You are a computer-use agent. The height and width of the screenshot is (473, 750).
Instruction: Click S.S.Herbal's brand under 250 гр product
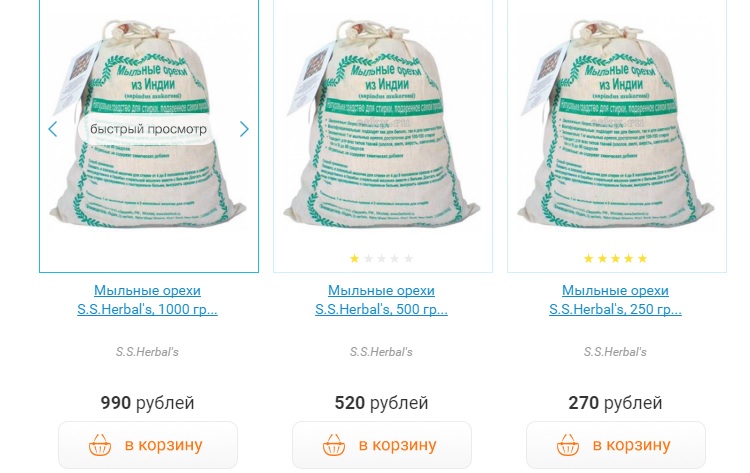pyautogui.click(x=615, y=352)
